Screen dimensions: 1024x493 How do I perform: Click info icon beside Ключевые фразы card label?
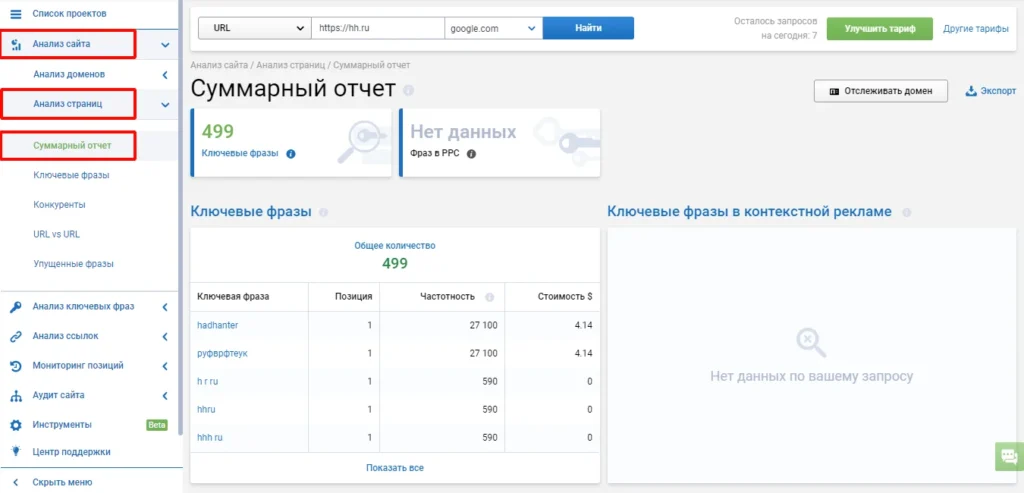click(291, 154)
